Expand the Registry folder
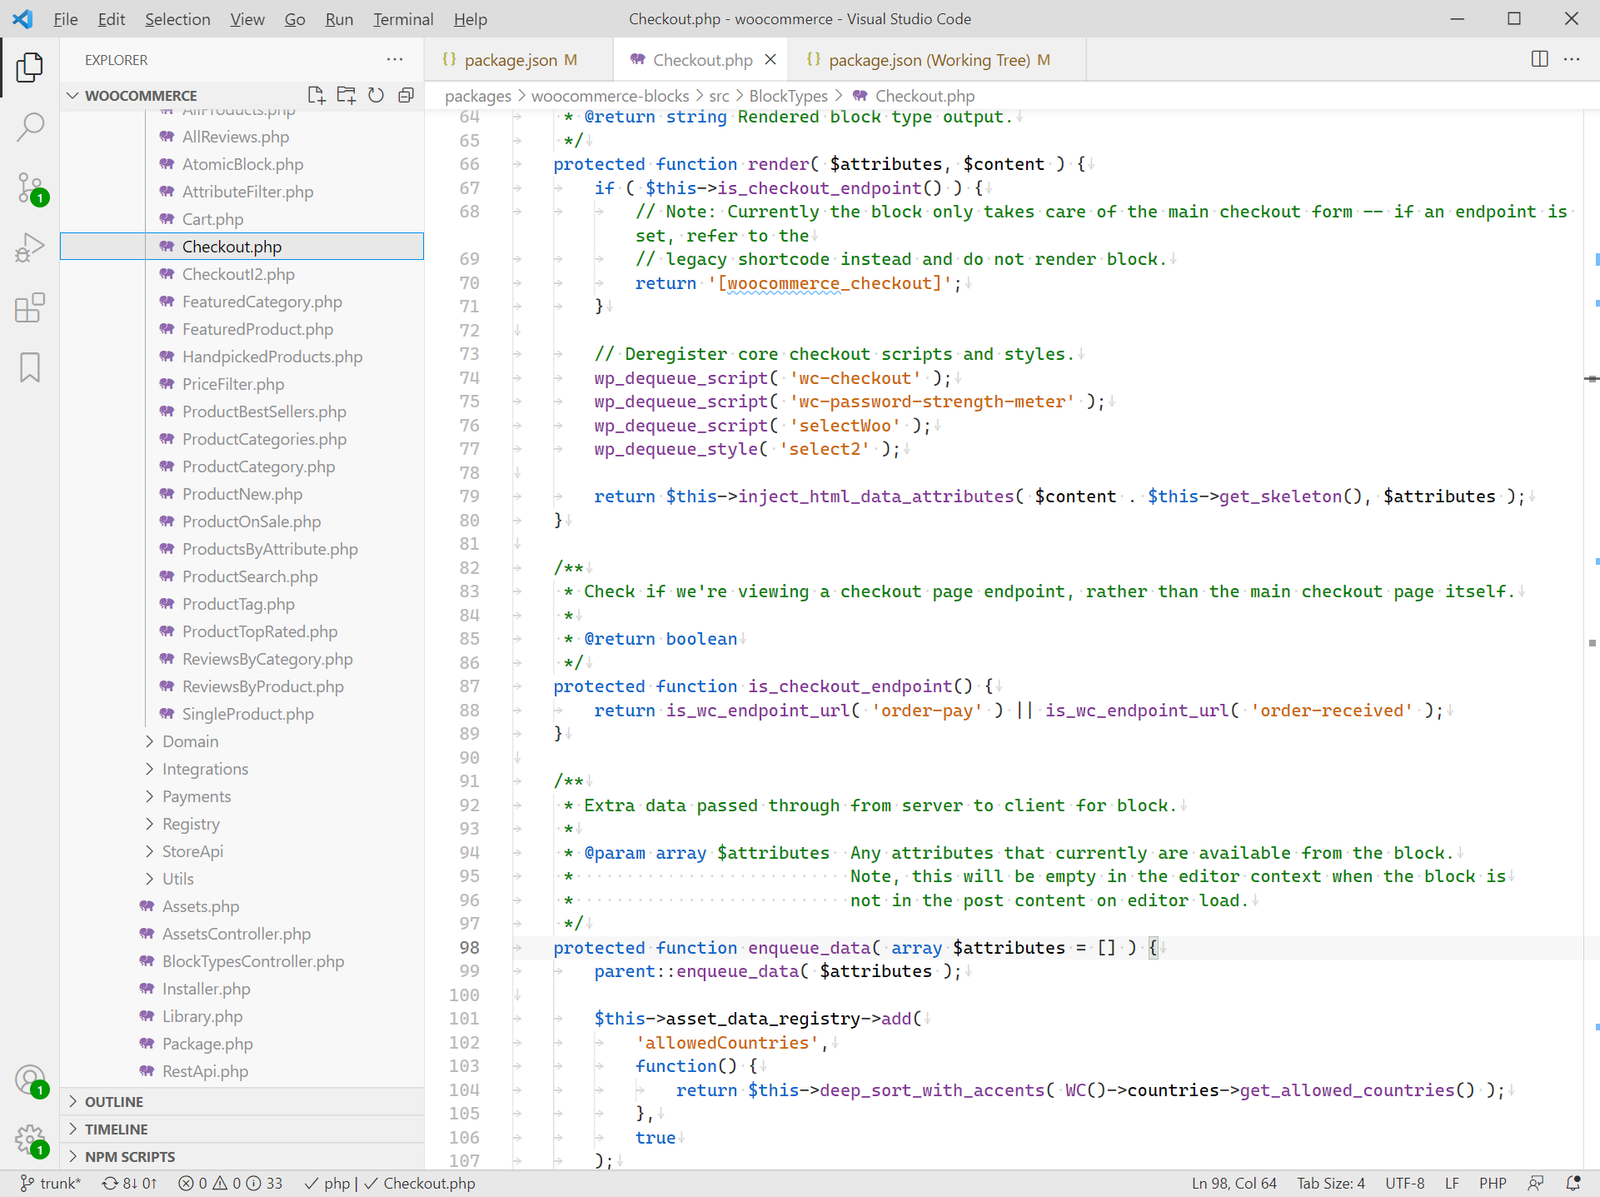 [190, 824]
